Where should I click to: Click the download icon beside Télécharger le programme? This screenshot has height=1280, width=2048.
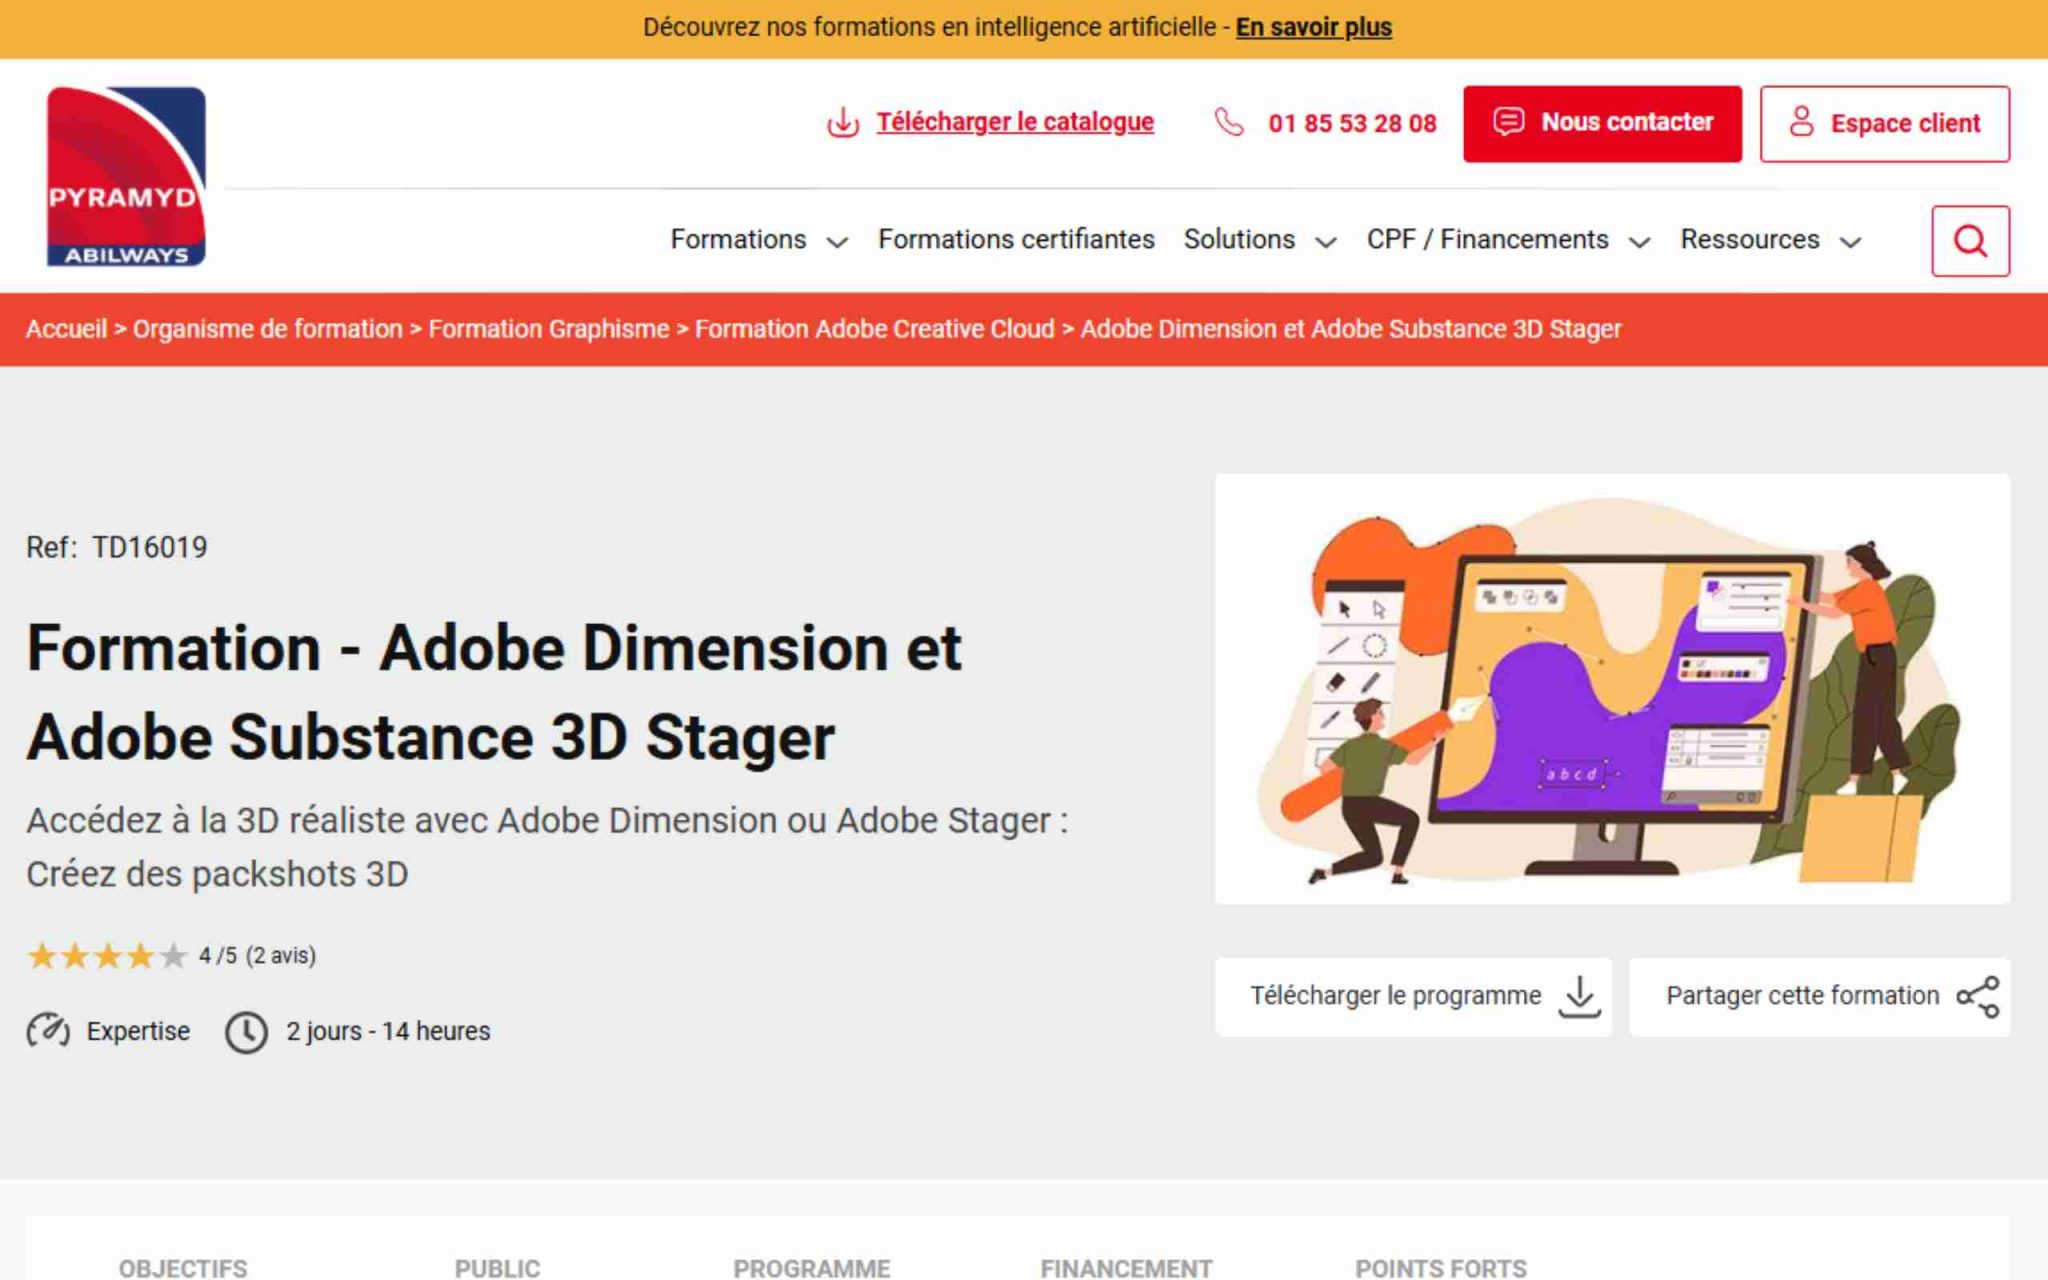pyautogui.click(x=1580, y=997)
